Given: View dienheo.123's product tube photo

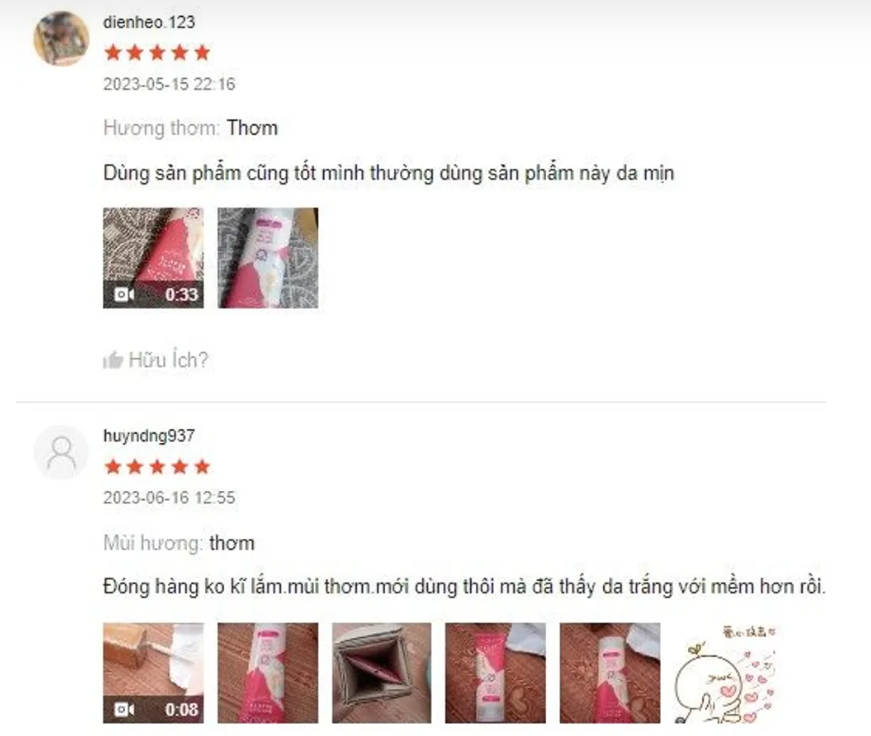Looking at the screenshot, I should (x=268, y=258).
